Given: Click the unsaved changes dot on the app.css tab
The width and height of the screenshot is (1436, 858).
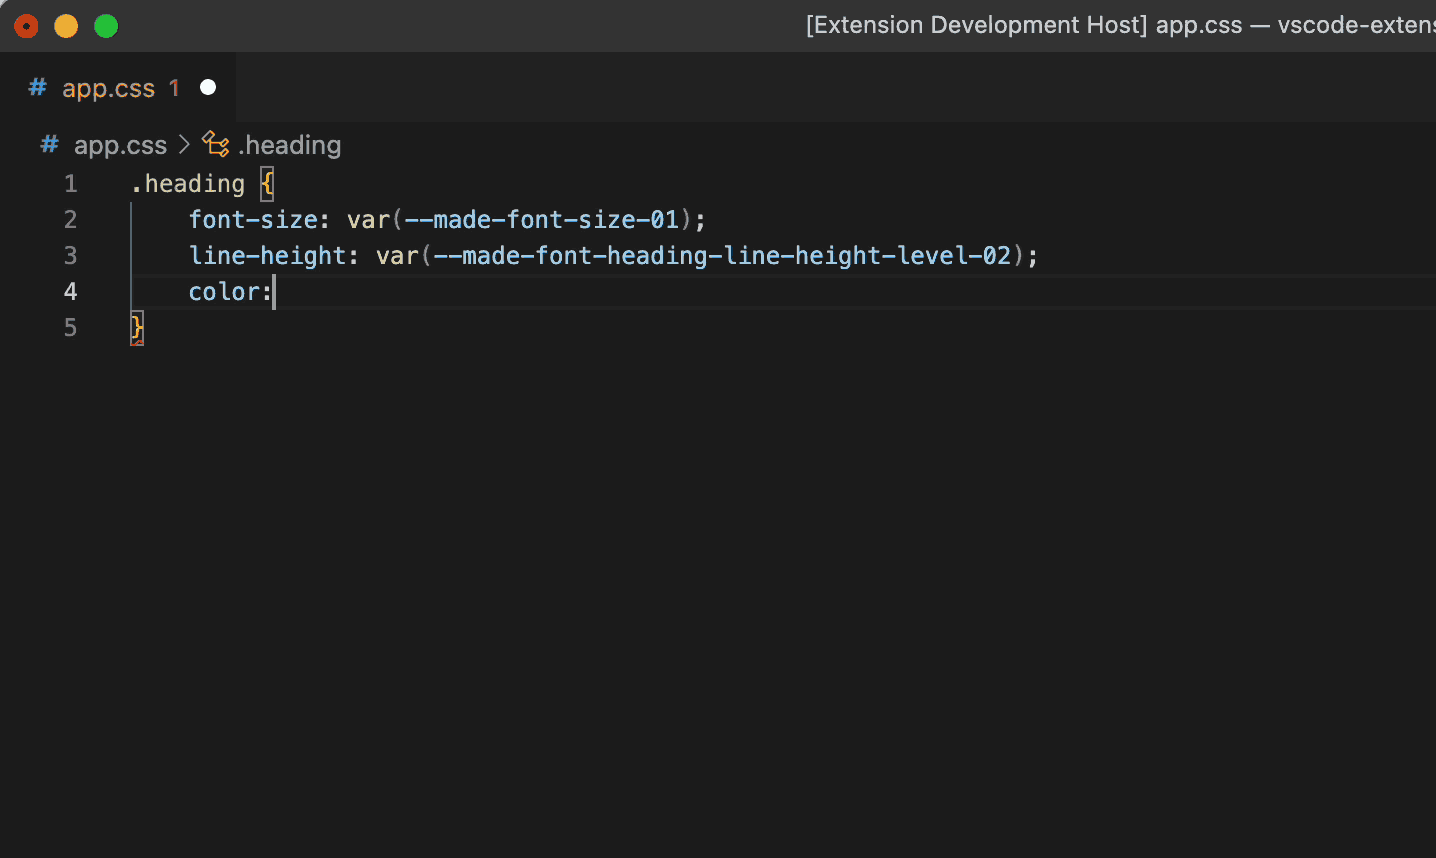Looking at the screenshot, I should click(x=208, y=87).
